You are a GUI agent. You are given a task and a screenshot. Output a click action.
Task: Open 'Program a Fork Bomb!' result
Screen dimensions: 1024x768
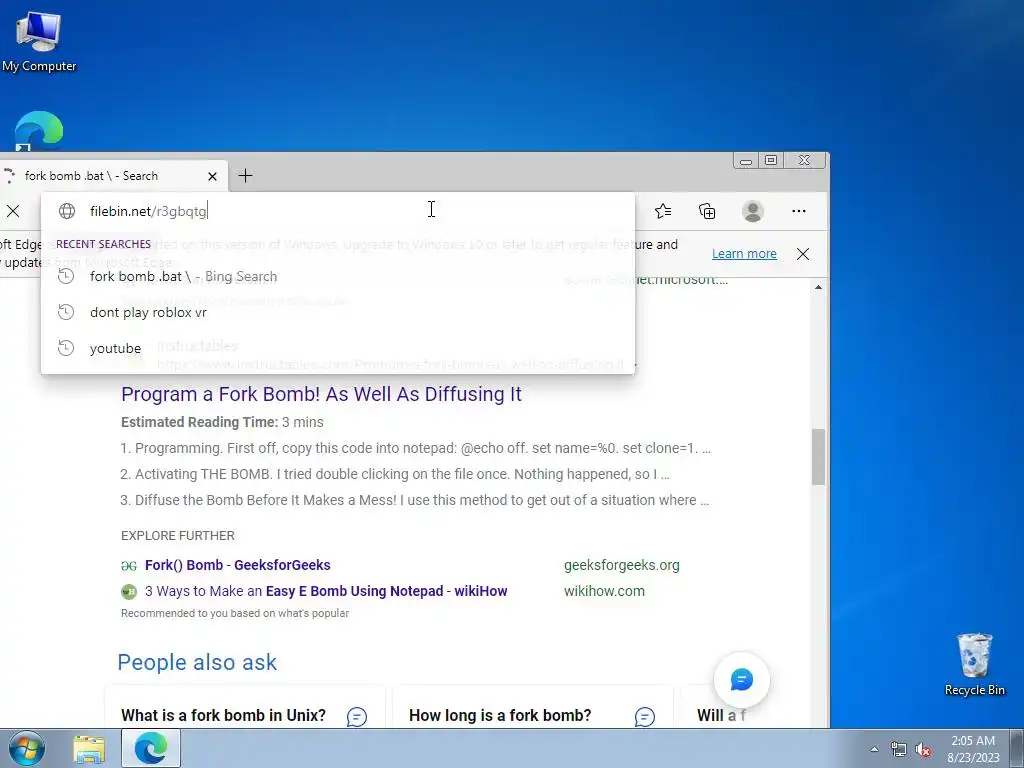point(321,394)
